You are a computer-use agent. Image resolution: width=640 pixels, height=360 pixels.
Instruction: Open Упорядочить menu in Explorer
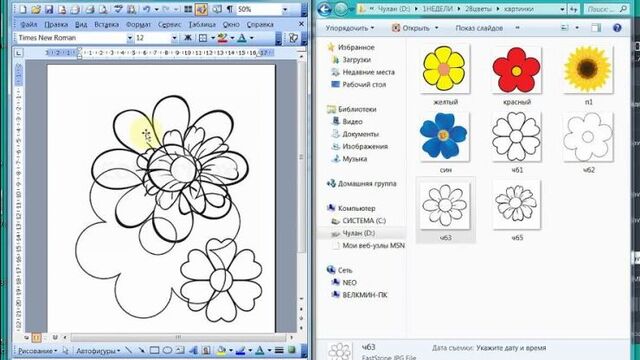click(x=350, y=28)
